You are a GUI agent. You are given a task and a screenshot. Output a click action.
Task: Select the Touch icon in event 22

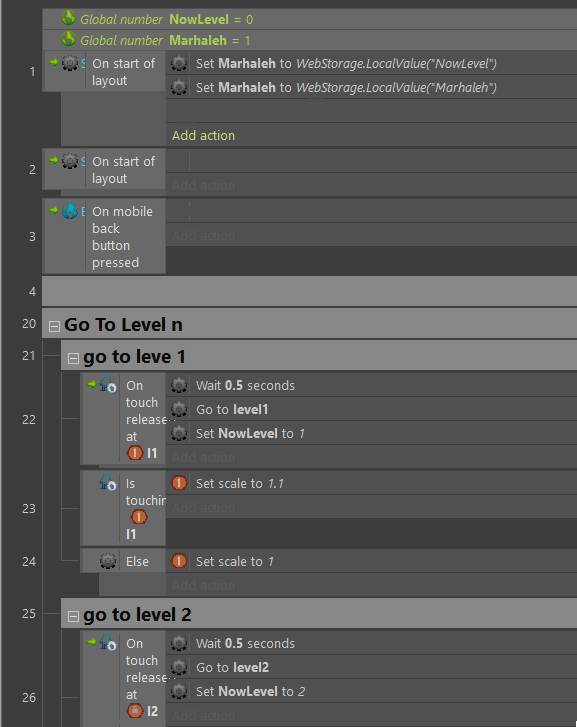click(x=108, y=385)
